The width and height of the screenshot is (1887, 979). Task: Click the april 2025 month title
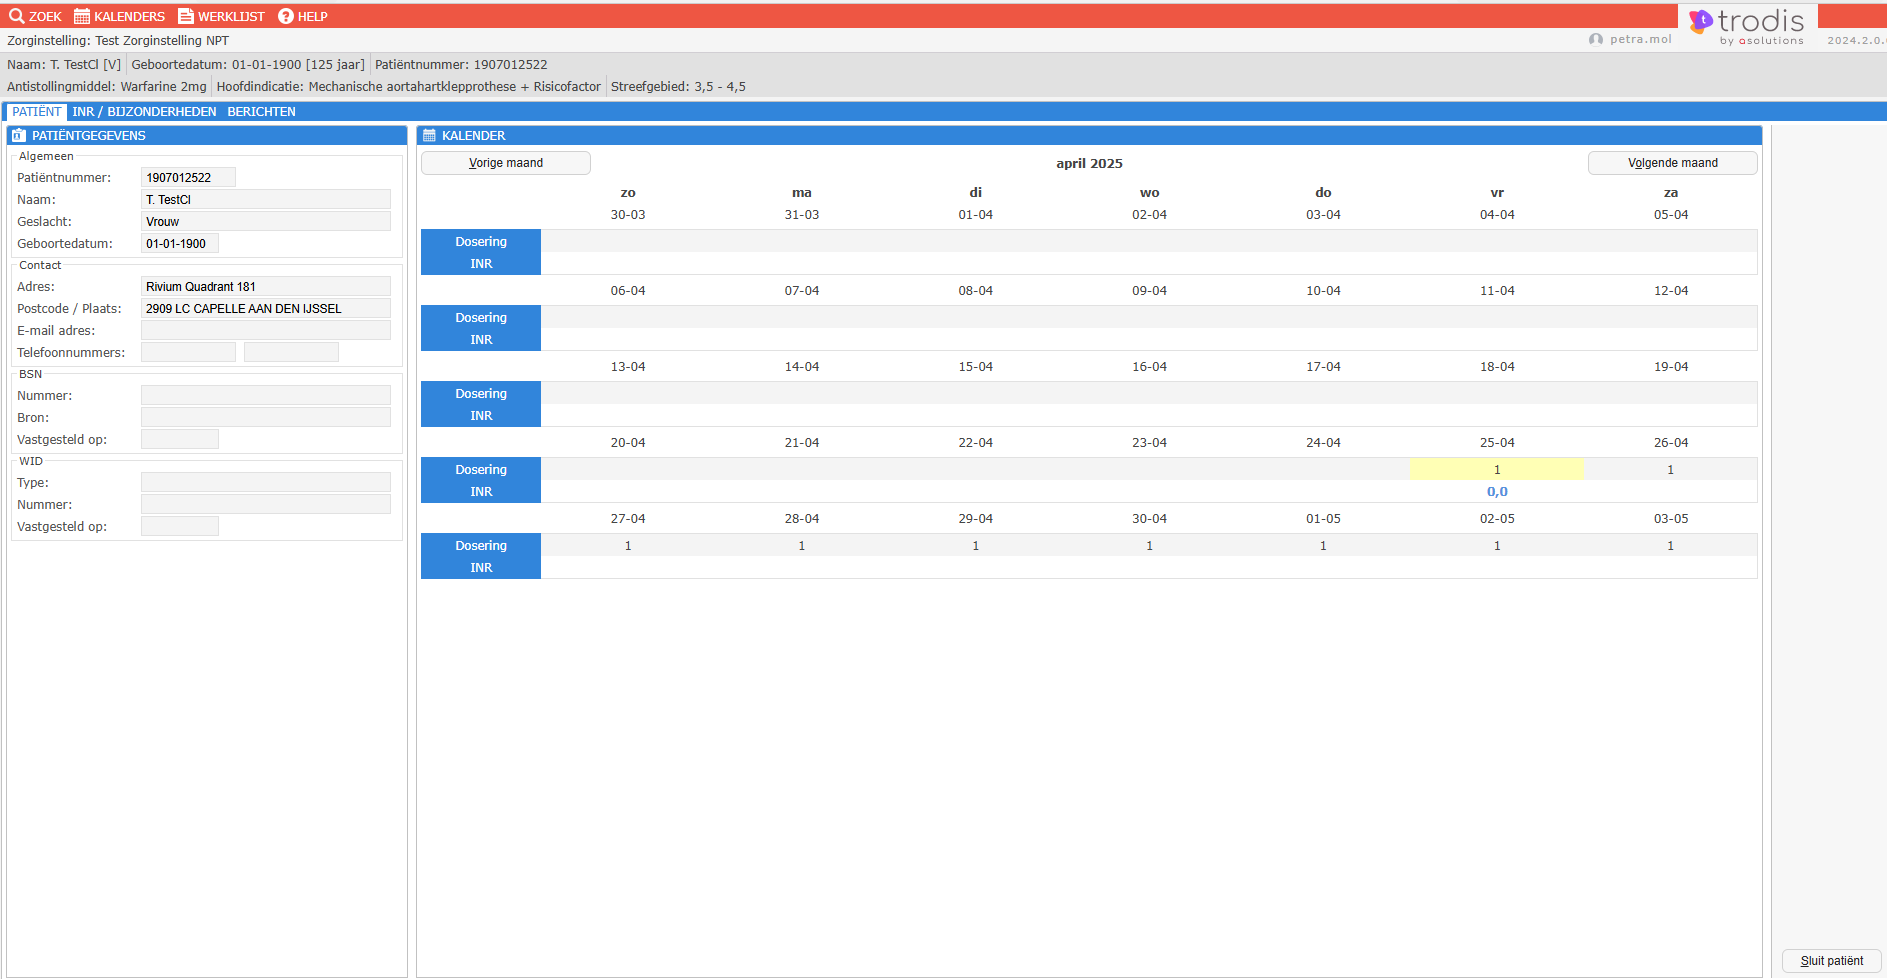tap(1089, 163)
